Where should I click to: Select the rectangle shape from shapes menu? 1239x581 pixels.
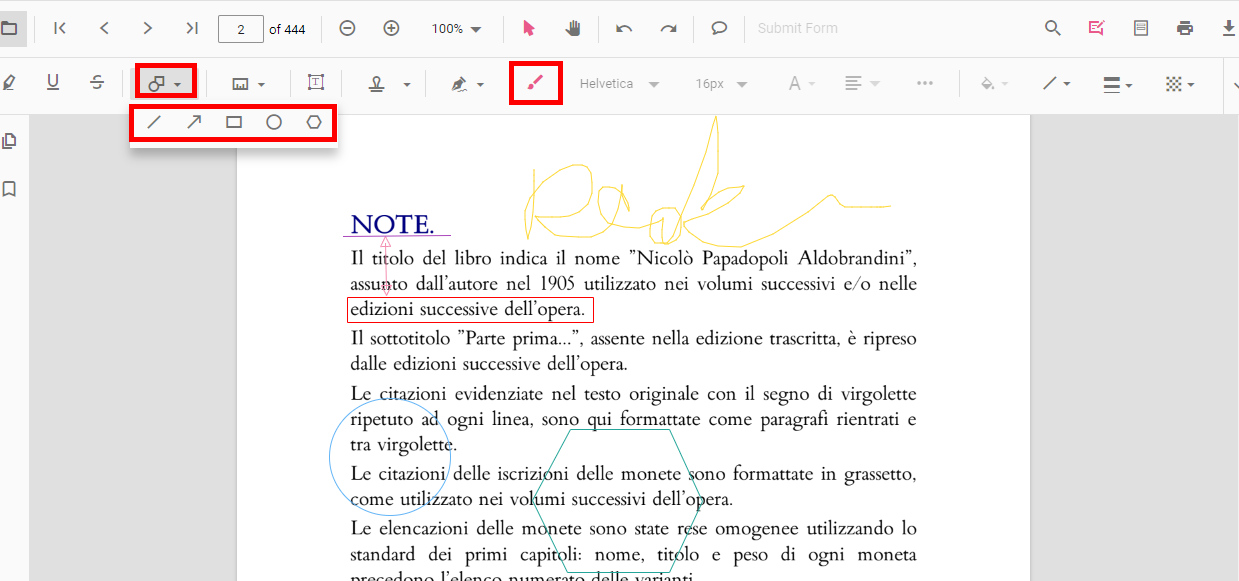tap(234, 122)
